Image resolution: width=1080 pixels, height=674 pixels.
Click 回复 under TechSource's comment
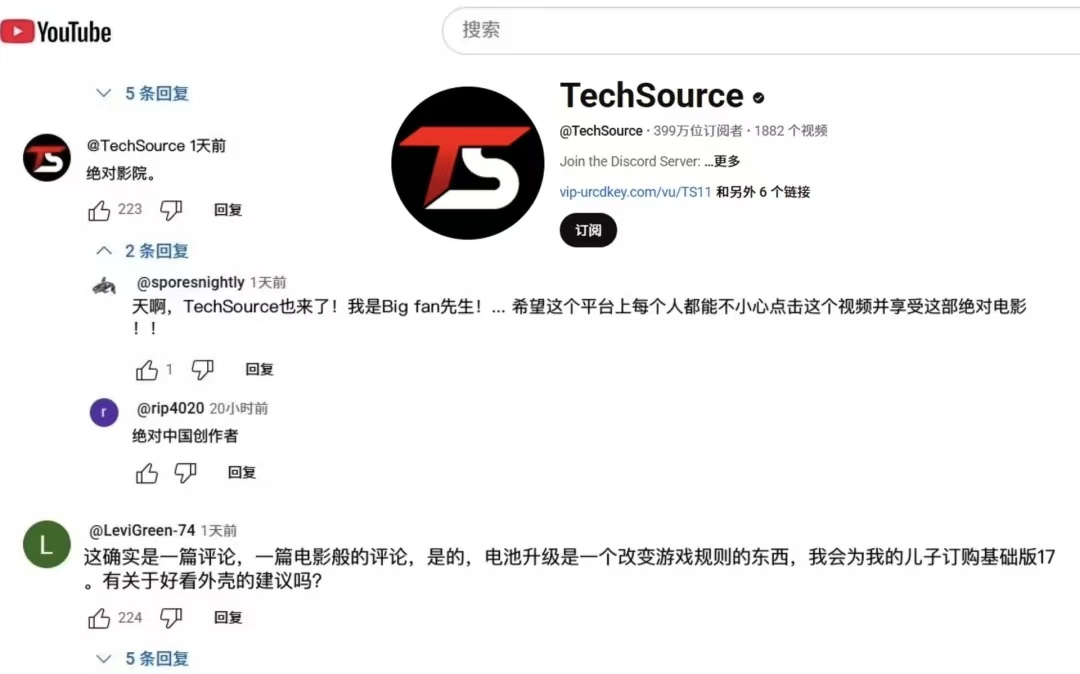pos(228,210)
